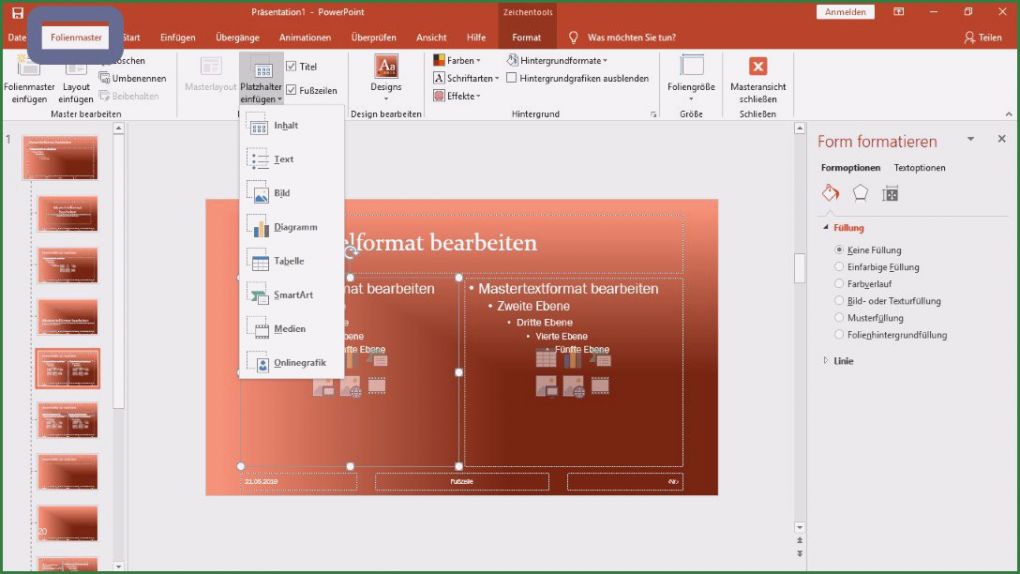Image resolution: width=1020 pixels, height=574 pixels.
Task: Insert an Inhalt placeholder from menu
Action: pyautogui.click(x=291, y=126)
